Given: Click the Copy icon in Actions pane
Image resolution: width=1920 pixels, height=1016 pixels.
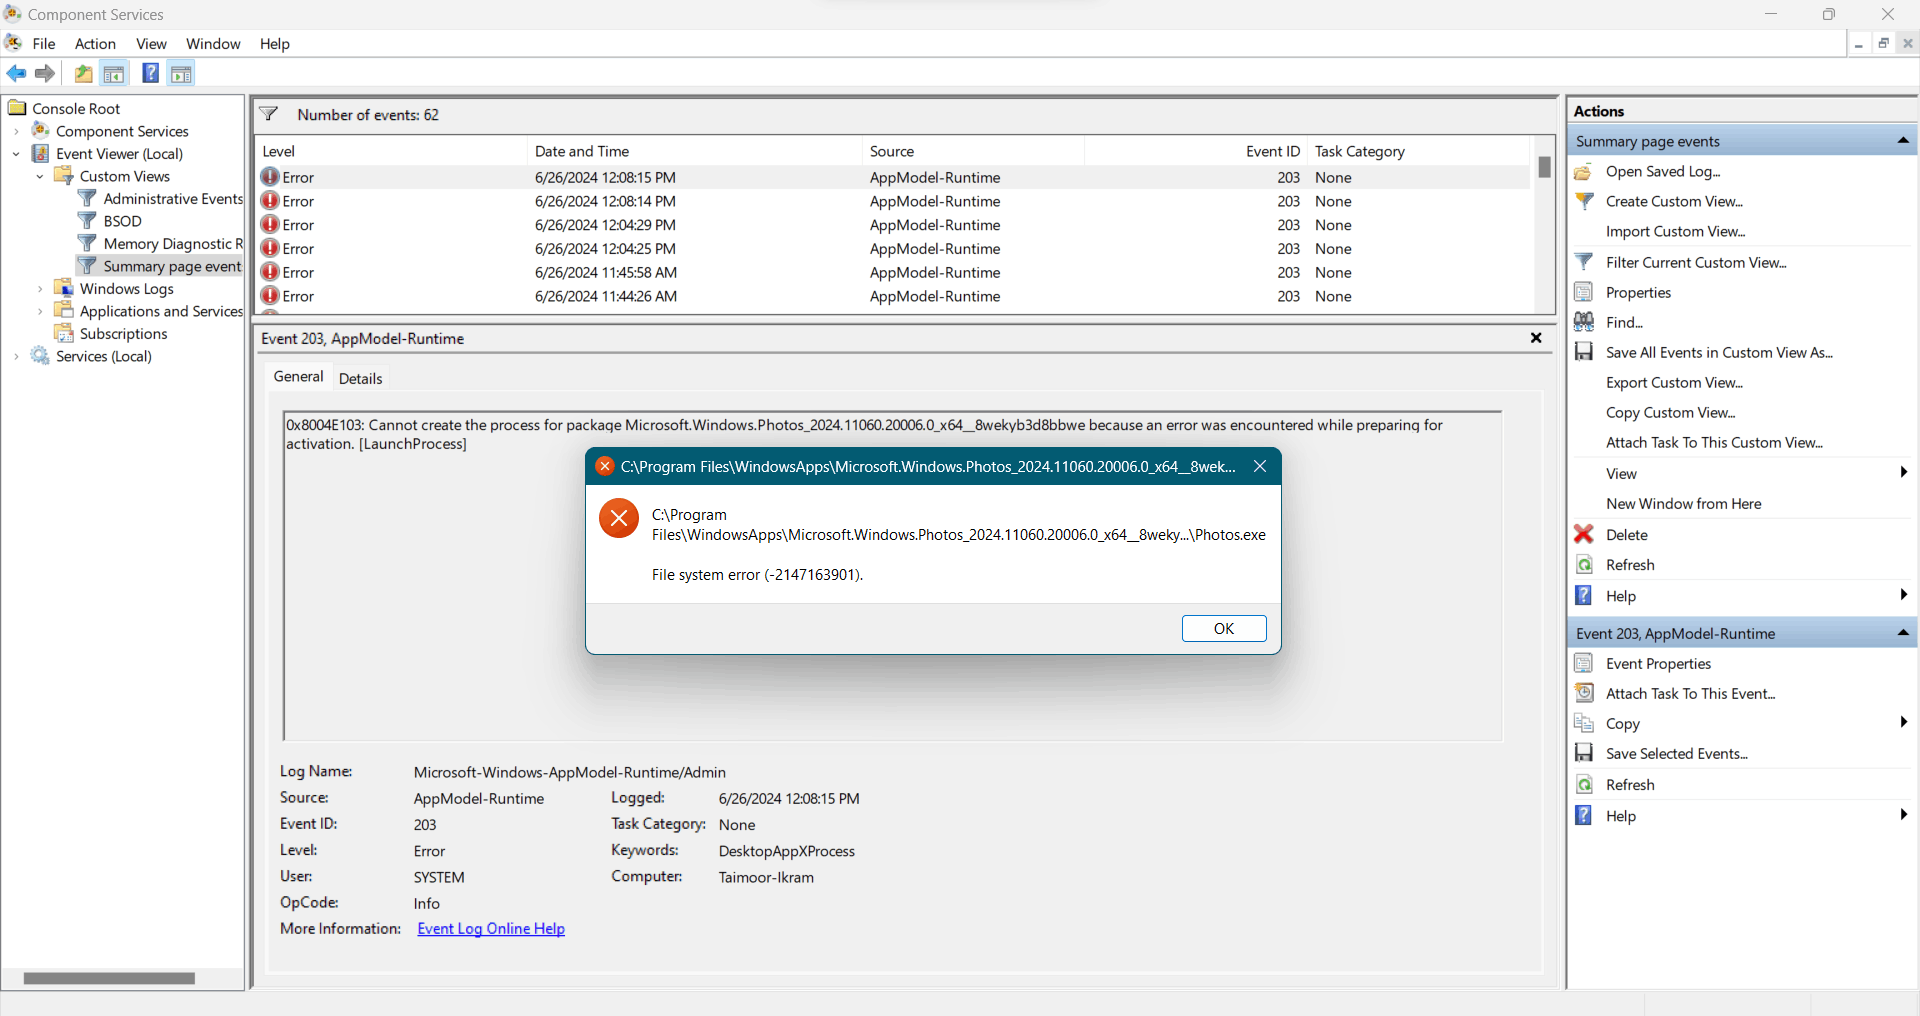Looking at the screenshot, I should [x=1584, y=723].
